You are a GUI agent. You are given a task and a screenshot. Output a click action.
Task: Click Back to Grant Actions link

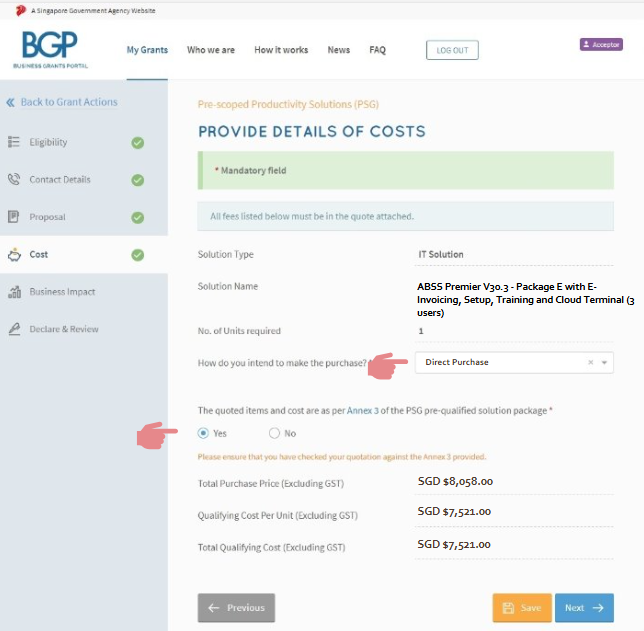69,102
